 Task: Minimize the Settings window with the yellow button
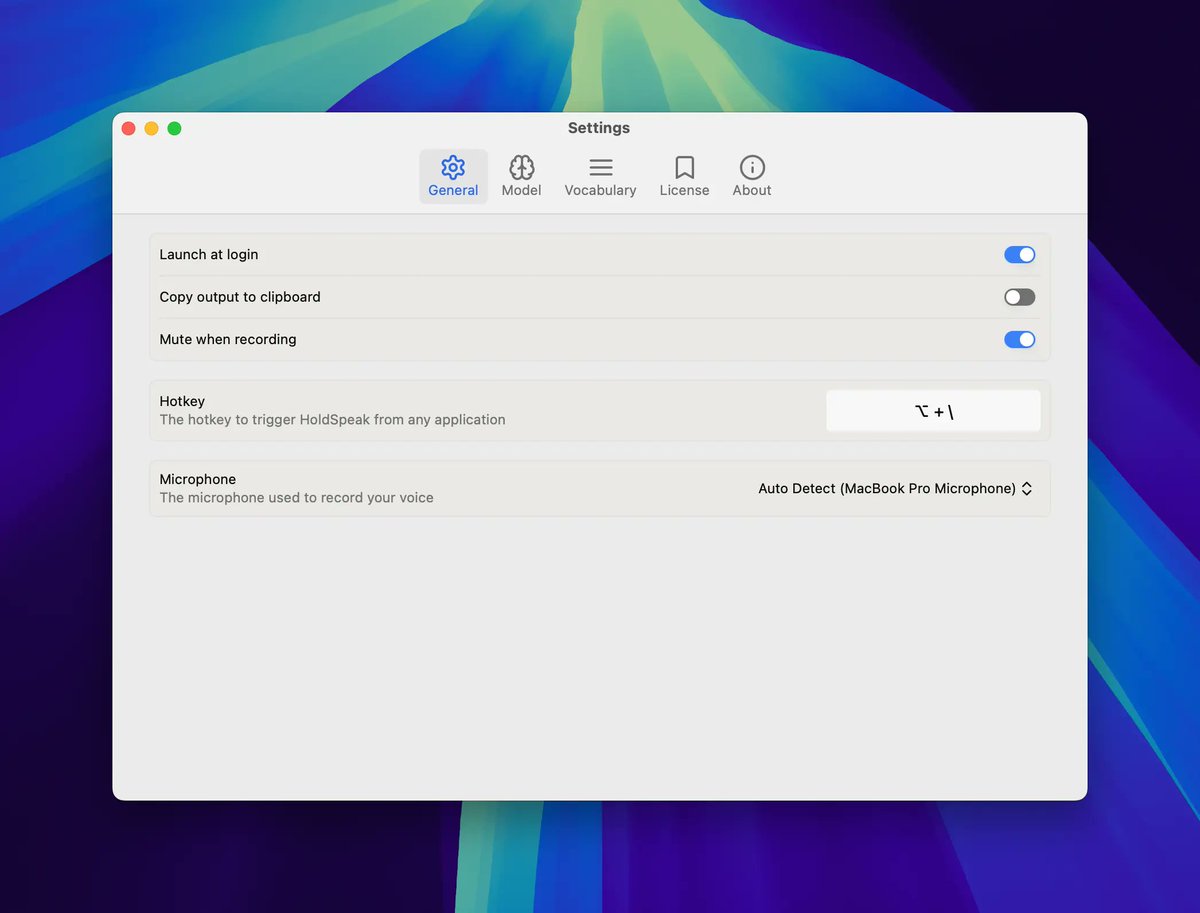click(x=151, y=128)
